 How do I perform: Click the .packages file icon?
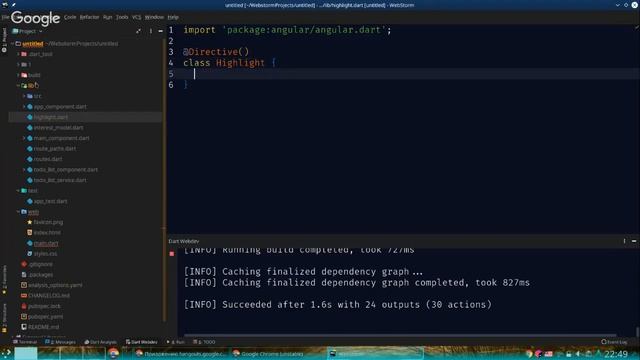tap(24, 275)
